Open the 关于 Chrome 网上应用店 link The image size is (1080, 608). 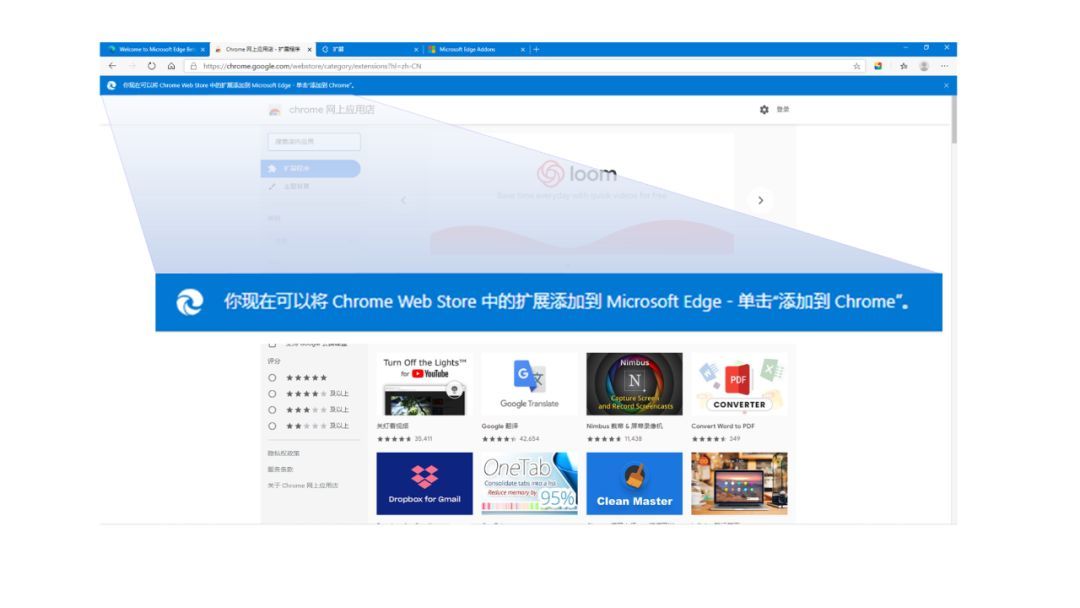[303, 485]
